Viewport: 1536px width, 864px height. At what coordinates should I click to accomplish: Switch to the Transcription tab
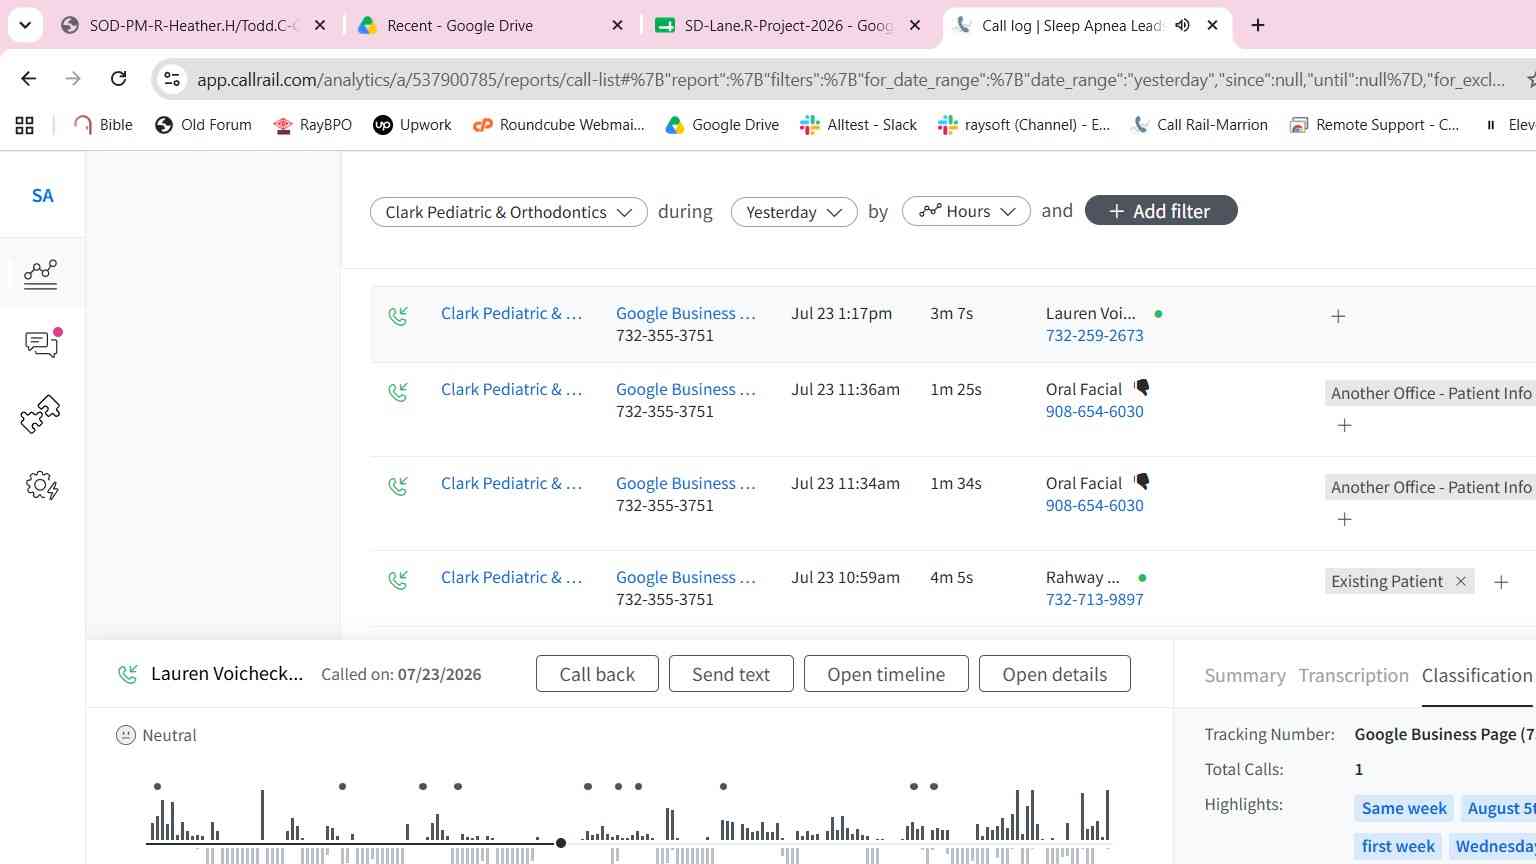pos(1353,676)
